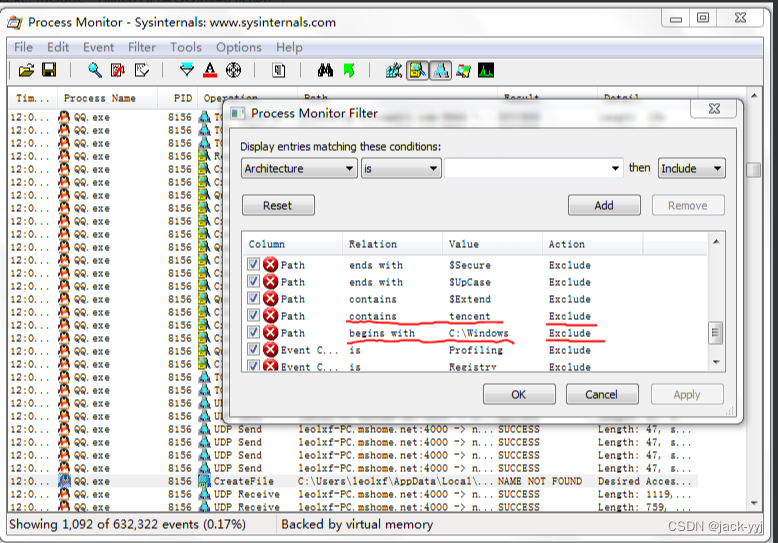
Task: Click red X icon on the tencent filter row
Action: [x=270, y=316]
